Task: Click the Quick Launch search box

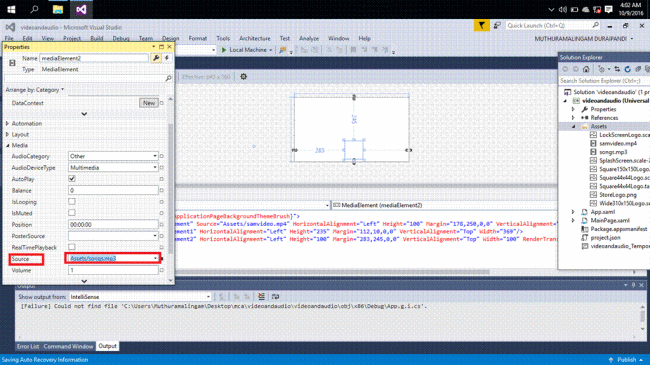Action: pos(553,26)
